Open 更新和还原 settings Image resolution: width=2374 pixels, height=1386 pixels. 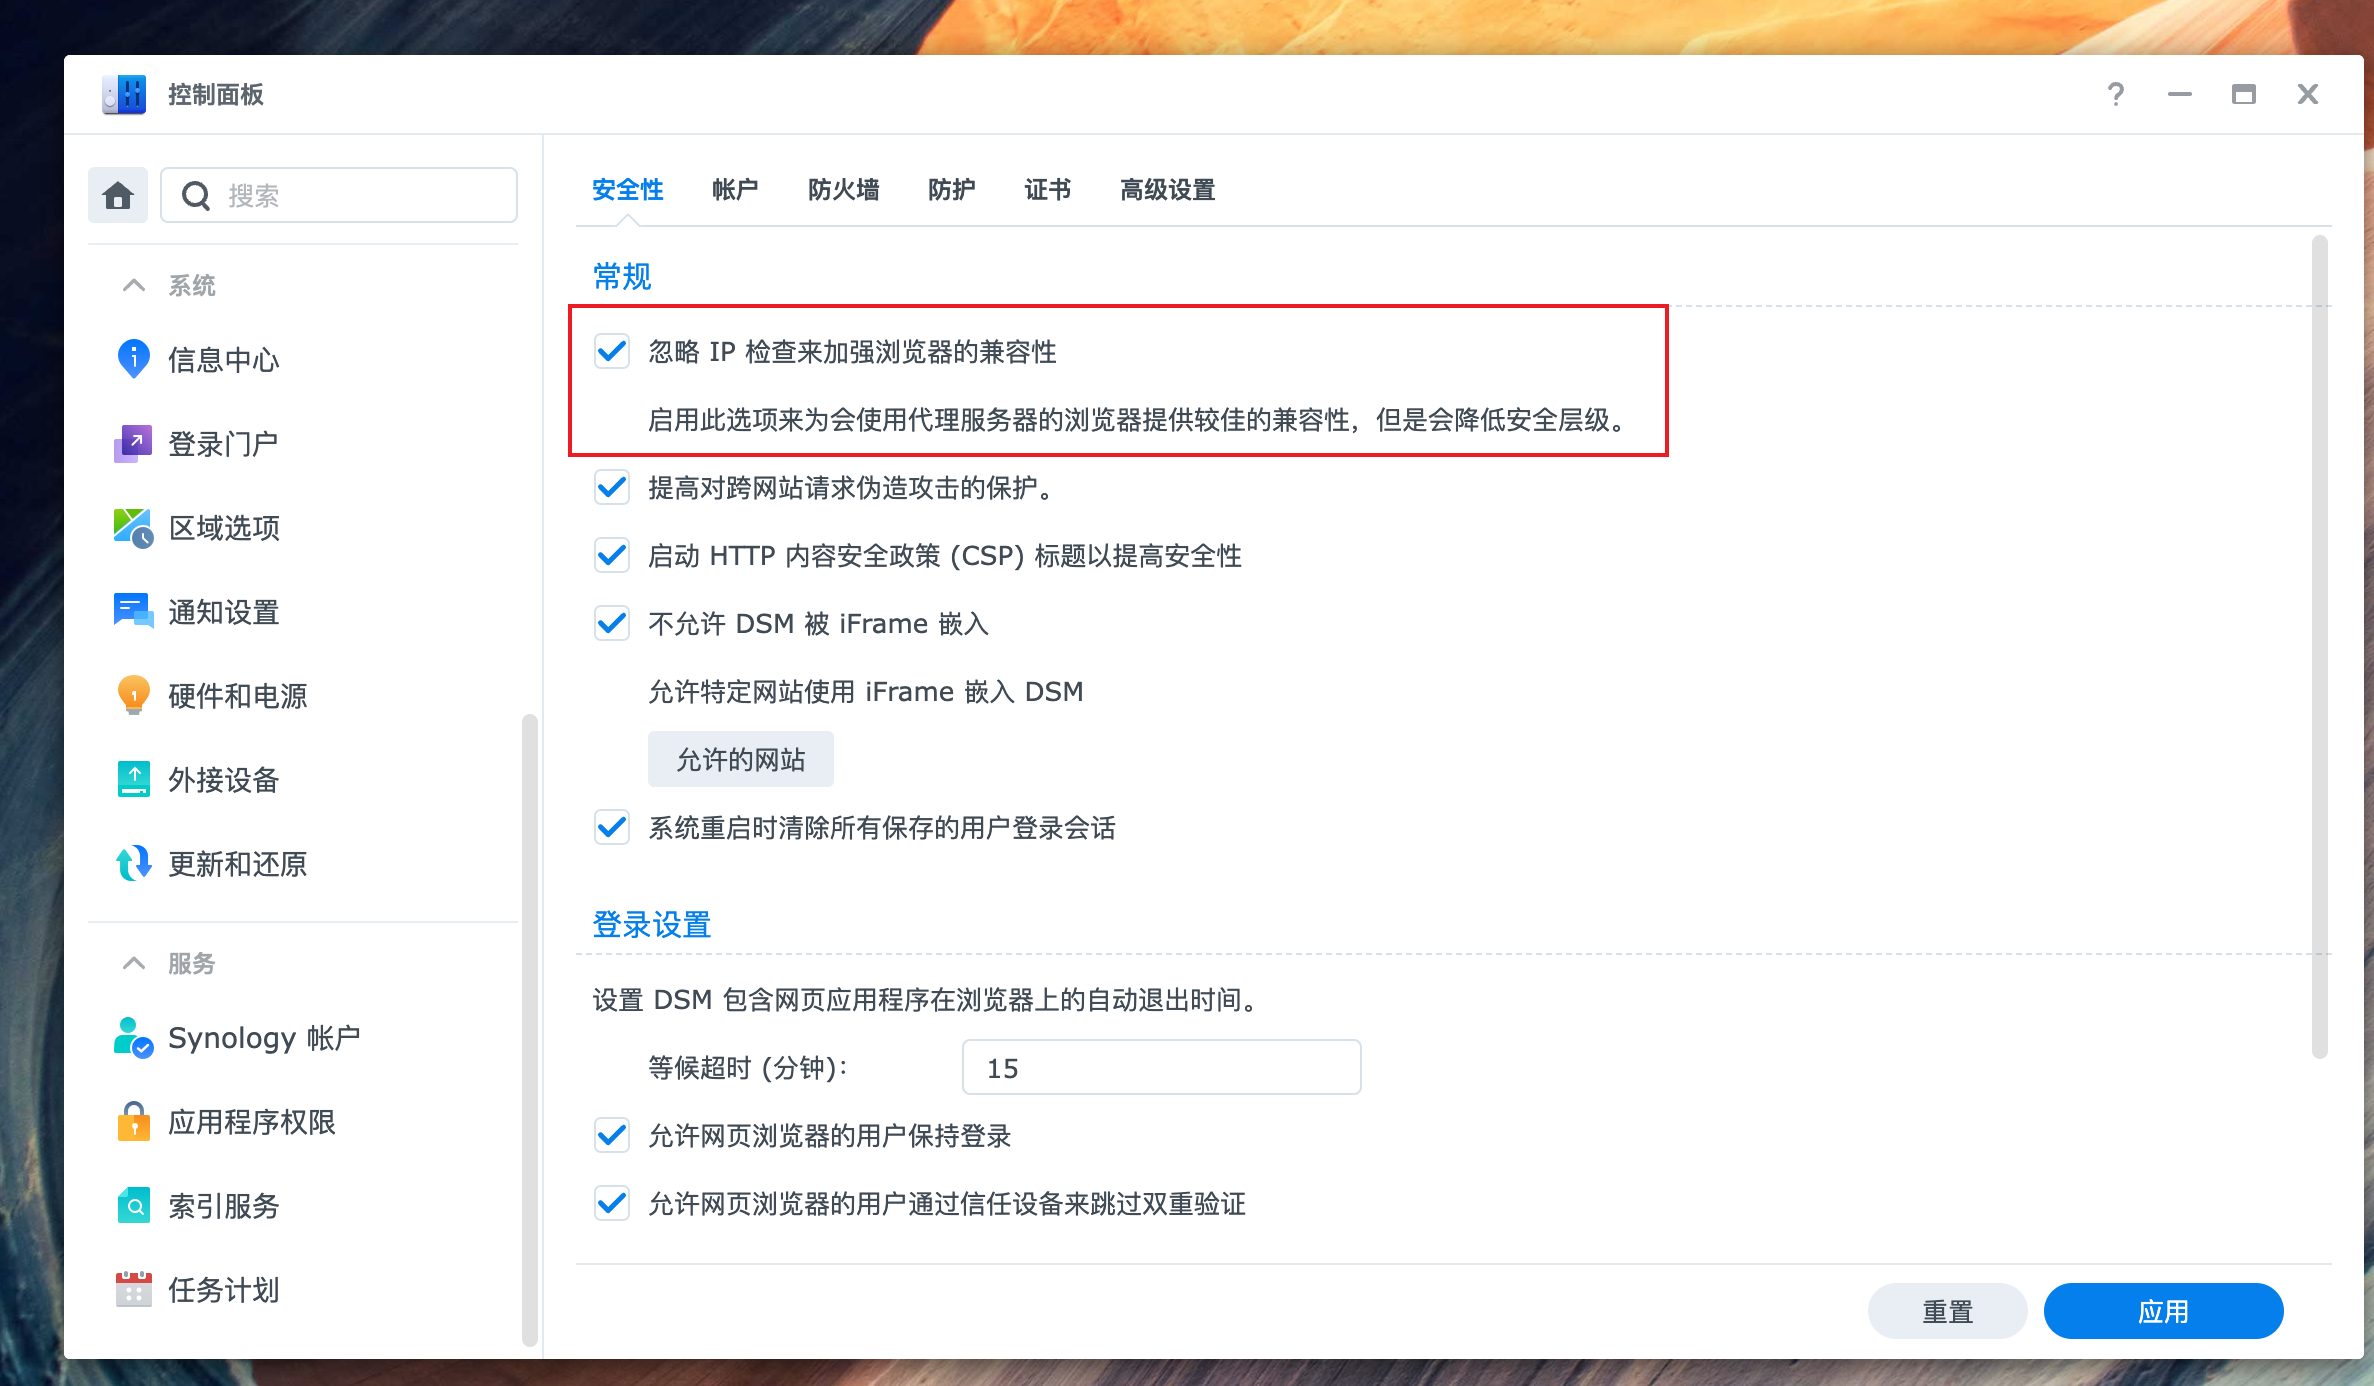click(x=238, y=864)
